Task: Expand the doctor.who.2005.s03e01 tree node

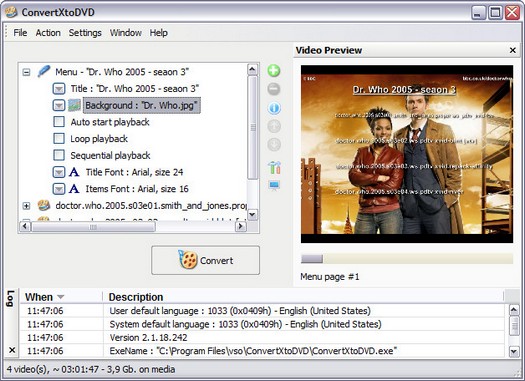Action: click(x=26, y=206)
